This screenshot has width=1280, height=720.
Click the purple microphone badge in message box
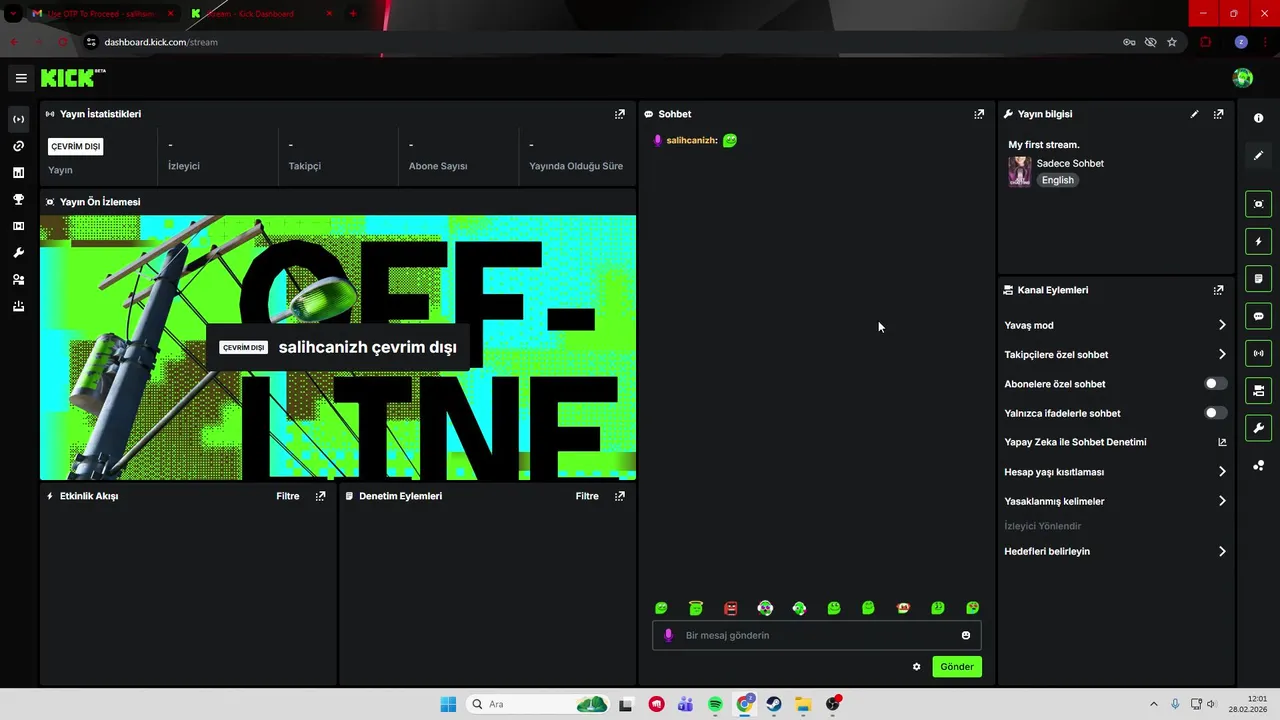click(x=669, y=635)
